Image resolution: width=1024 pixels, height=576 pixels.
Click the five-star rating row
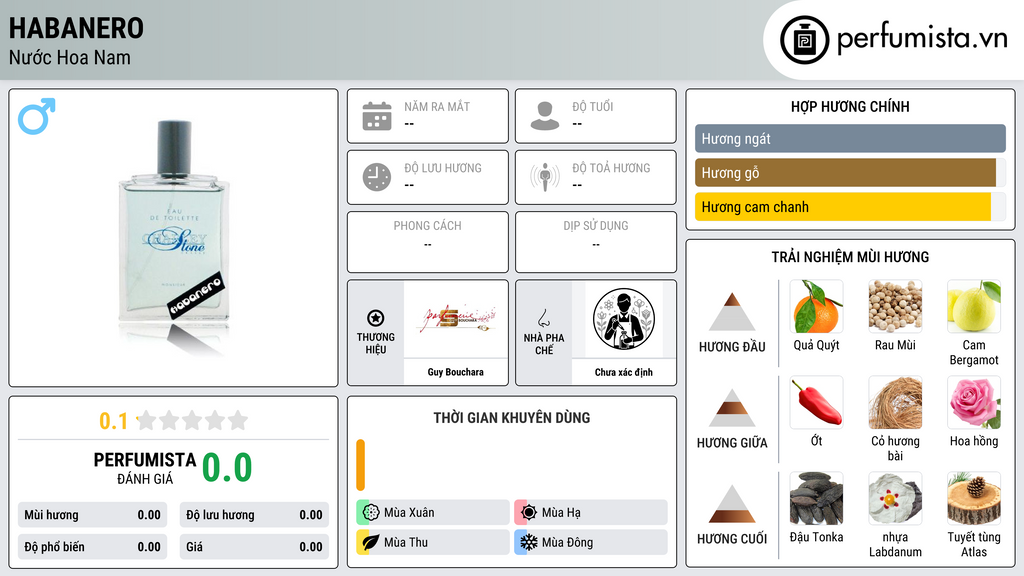(x=192, y=421)
